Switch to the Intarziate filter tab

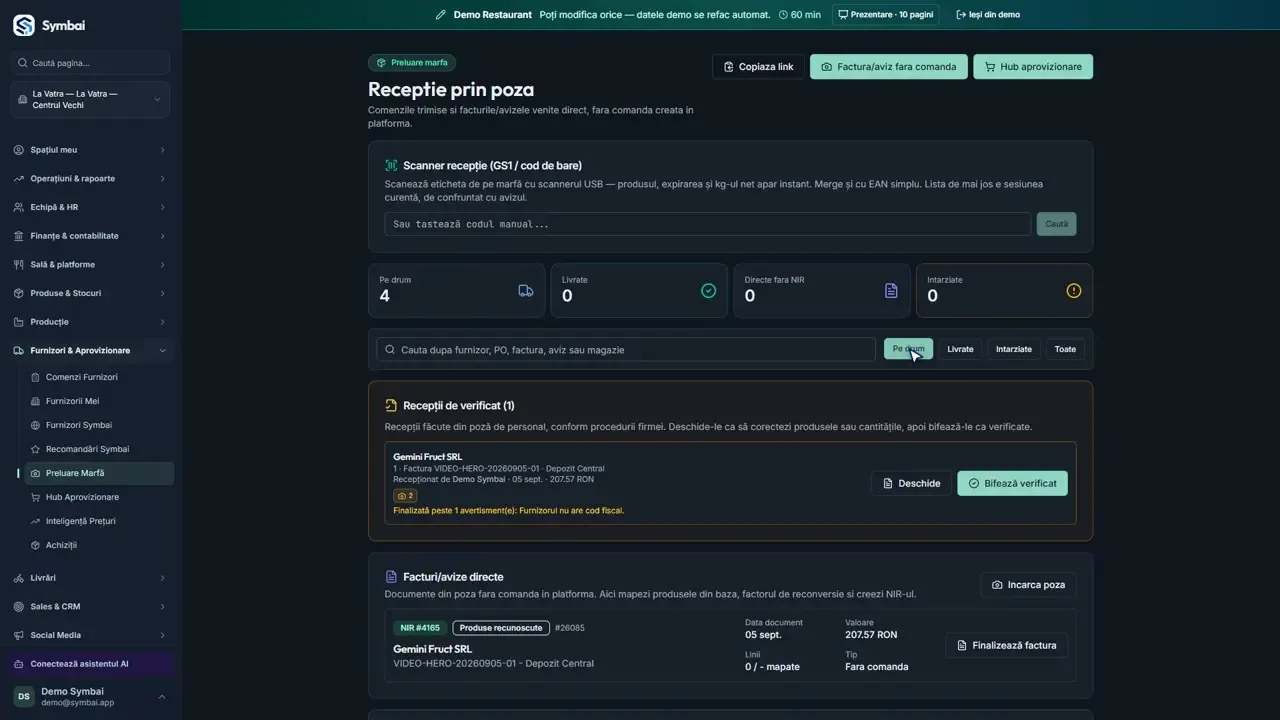1014,349
